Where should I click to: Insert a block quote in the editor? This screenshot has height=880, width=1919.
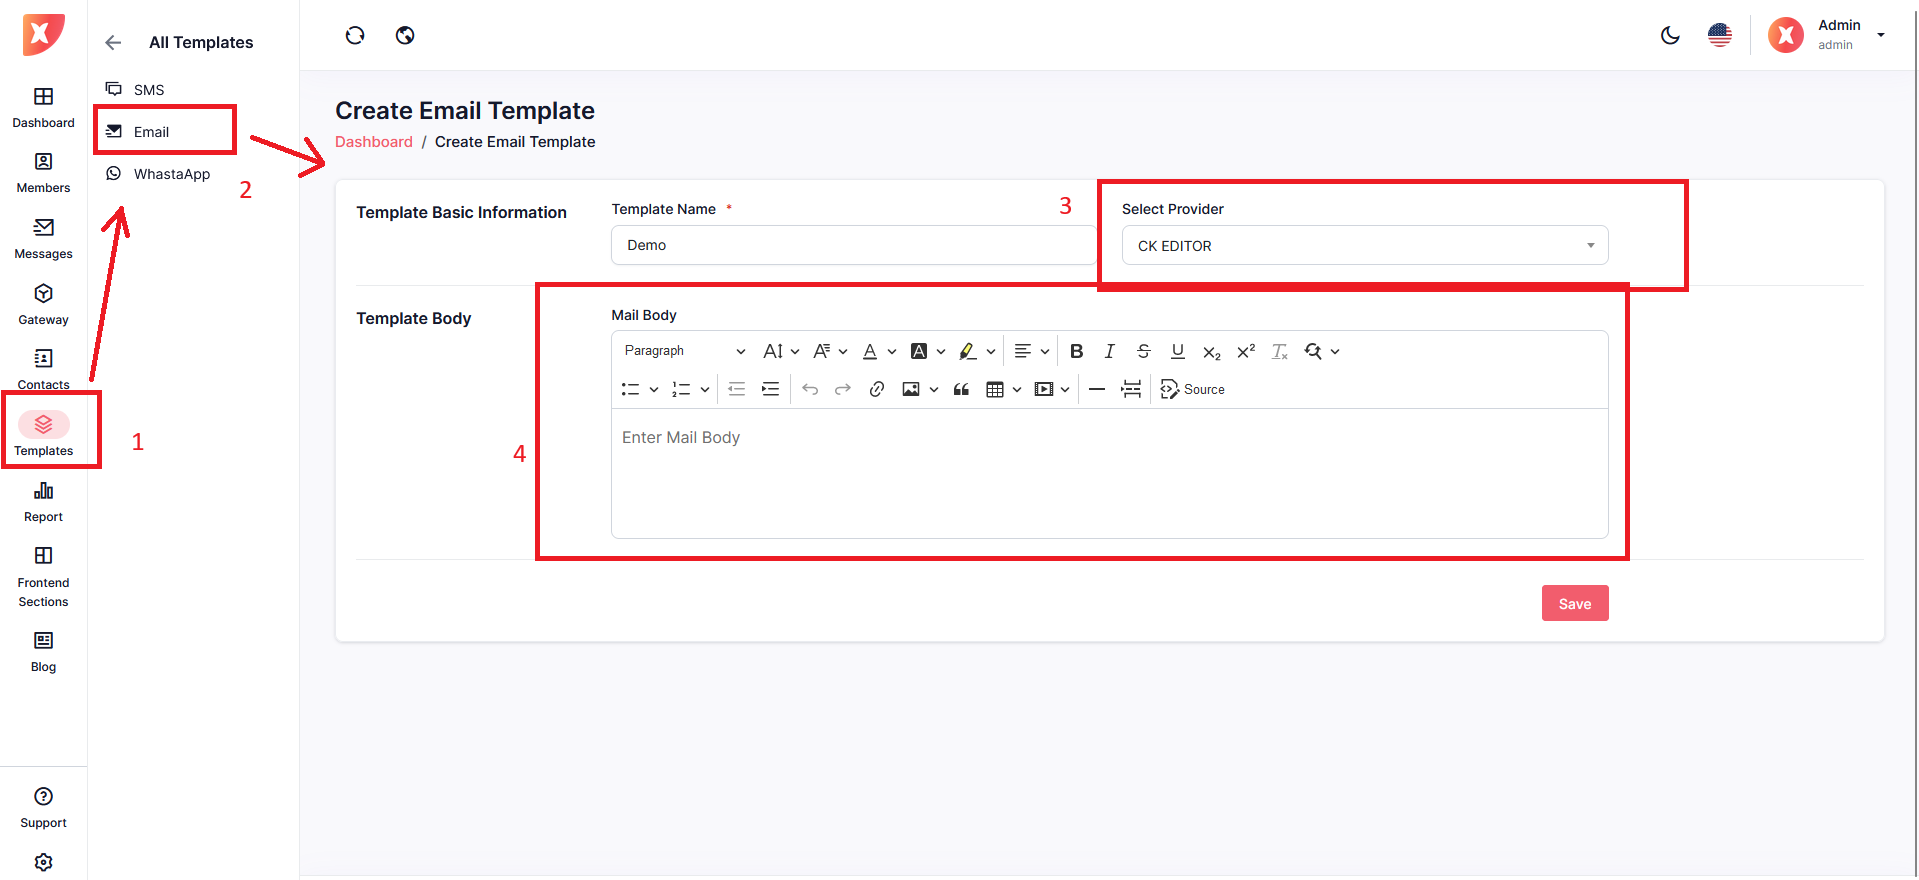(961, 389)
